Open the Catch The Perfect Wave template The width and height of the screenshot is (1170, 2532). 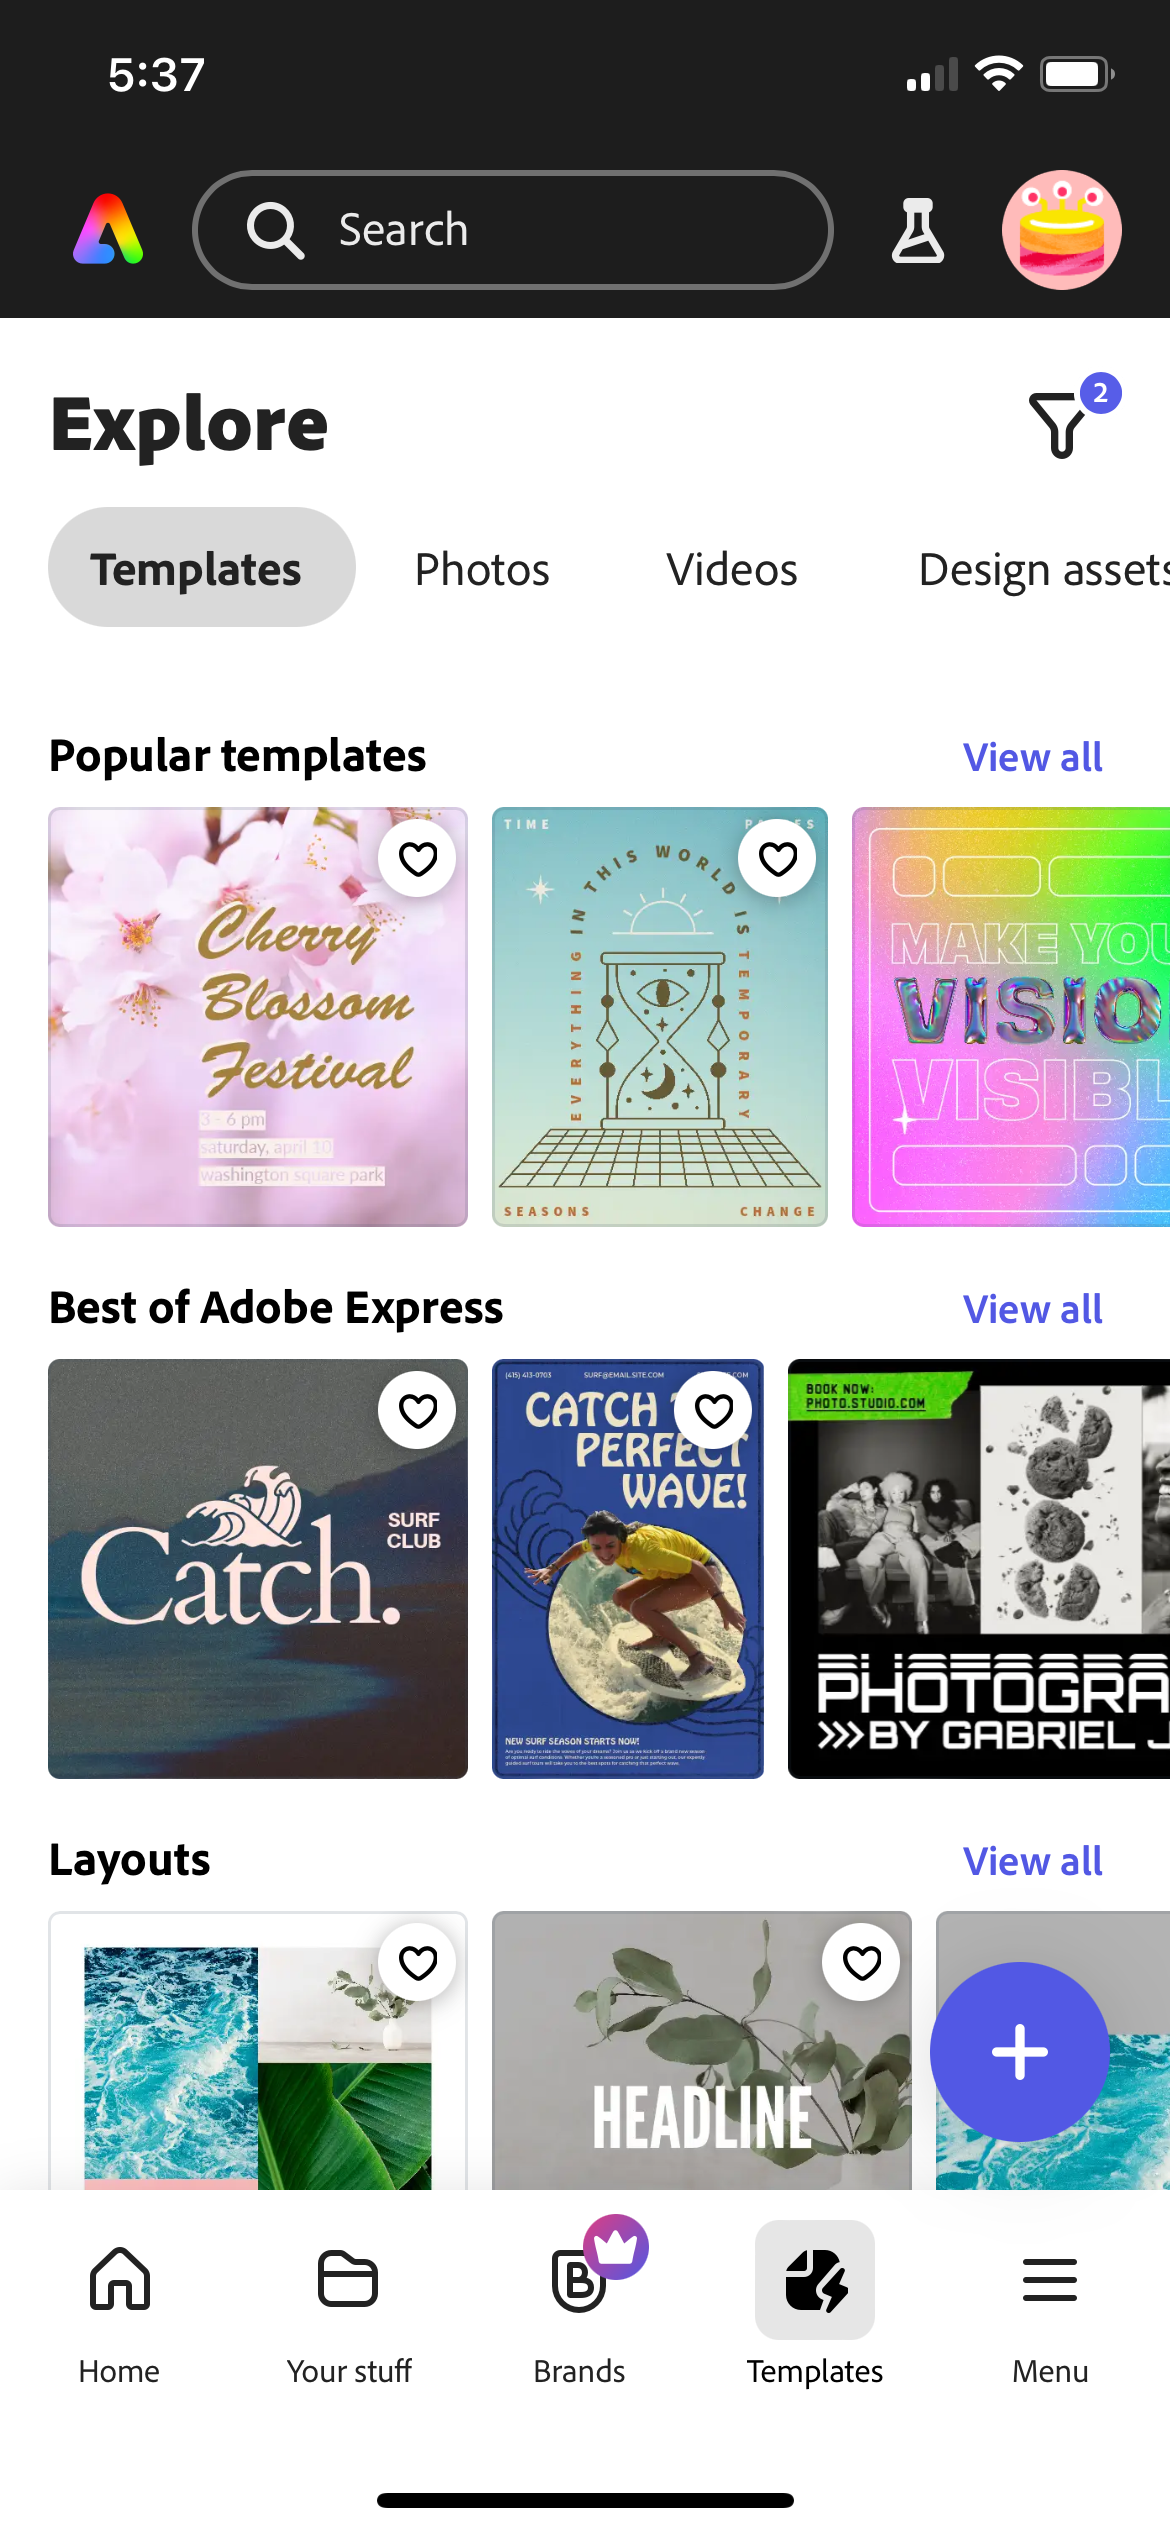click(628, 1600)
